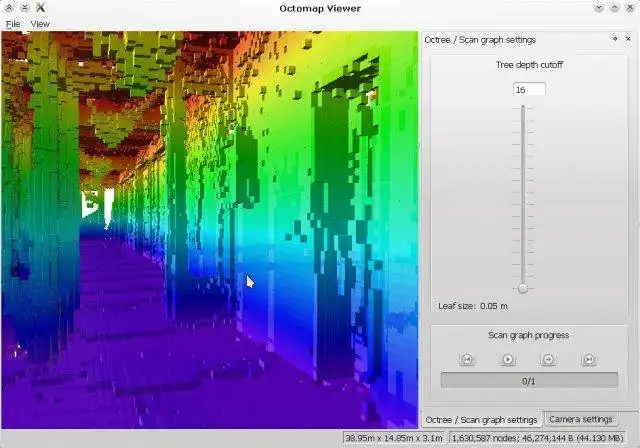Click the Leaf size 0.05 m label
Image resolution: width=640 pixels, height=448 pixels.
(473, 306)
